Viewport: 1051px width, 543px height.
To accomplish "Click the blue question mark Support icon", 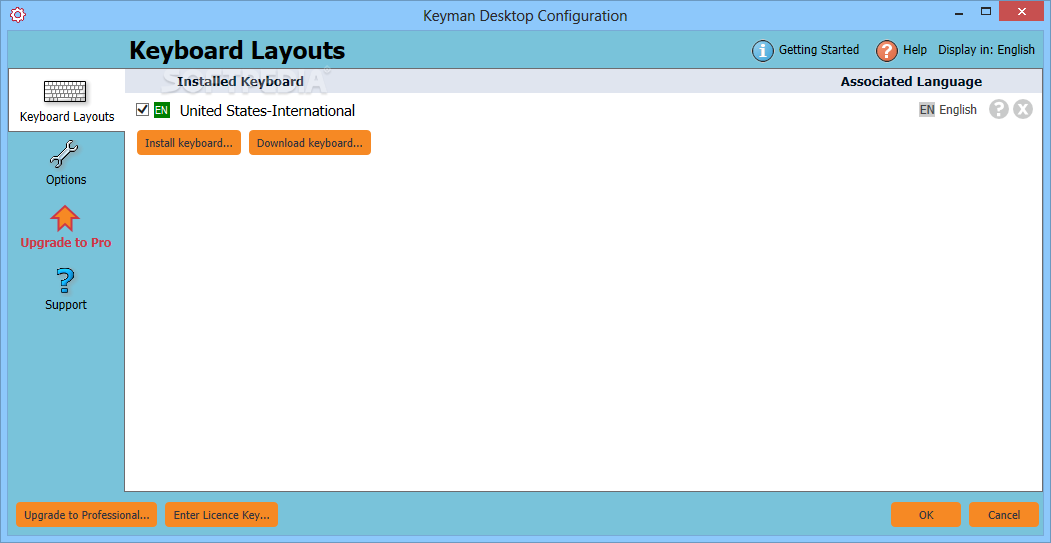I will tap(66, 281).
